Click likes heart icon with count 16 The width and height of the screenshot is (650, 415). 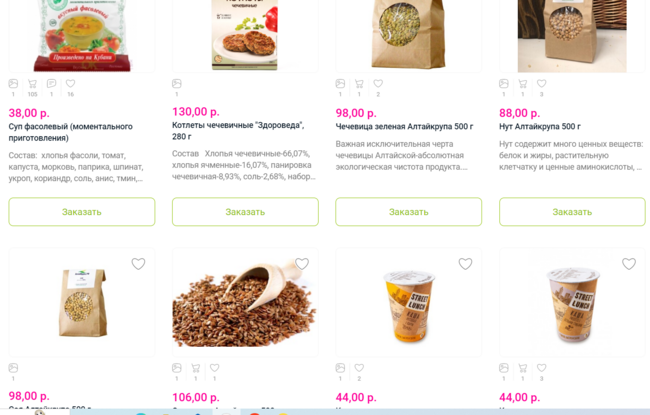coord(70,84)
